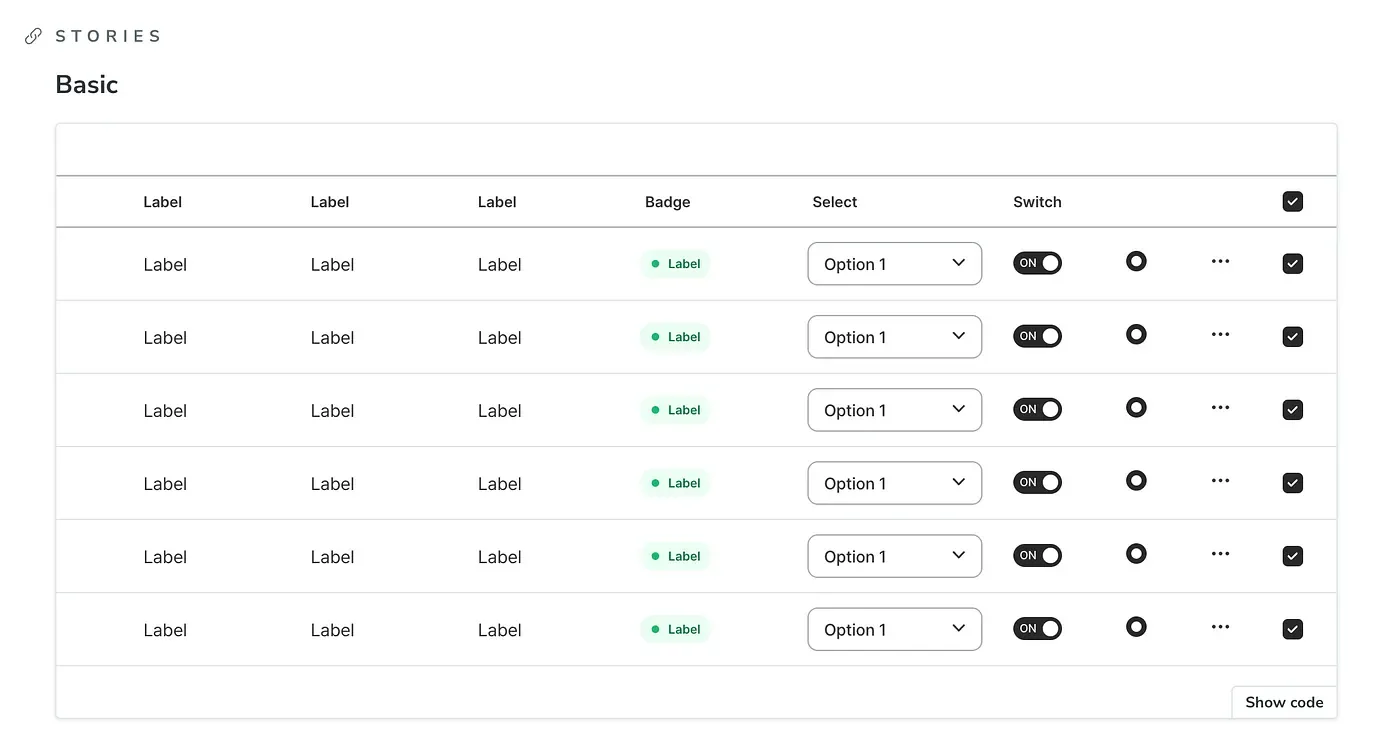Uncheck the fourth row's checkbox
The width and height of the screenshot is (1400, 755).
[x=1293, y=483]
